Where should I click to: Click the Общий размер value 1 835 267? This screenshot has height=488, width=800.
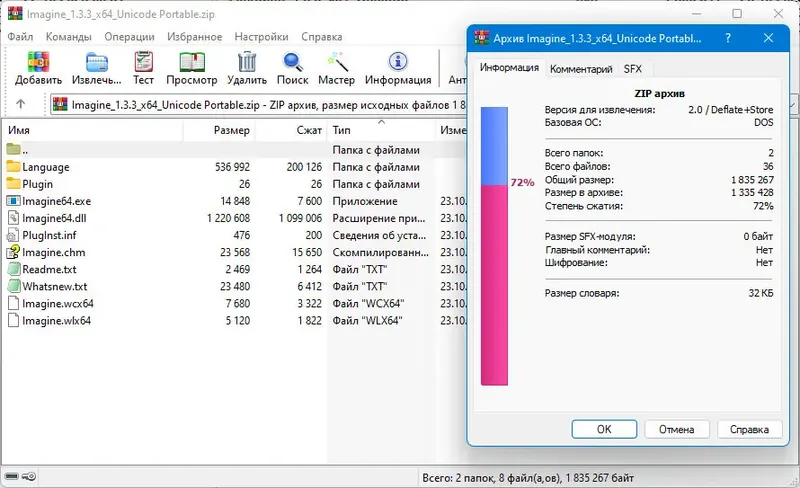[x=752, y=180]
